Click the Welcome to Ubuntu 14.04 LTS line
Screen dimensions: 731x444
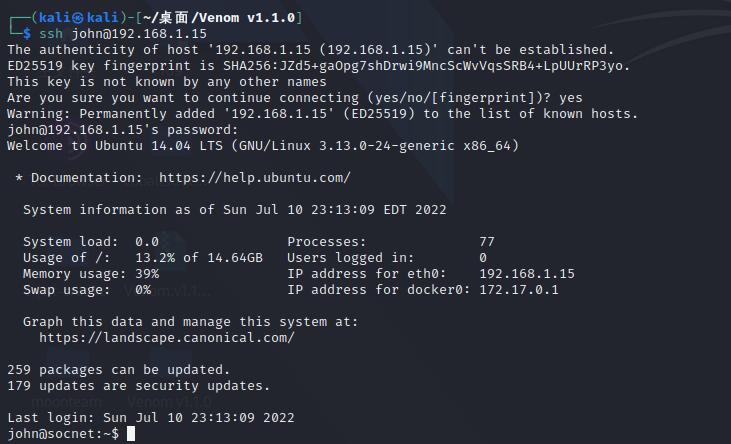(262, 146)
